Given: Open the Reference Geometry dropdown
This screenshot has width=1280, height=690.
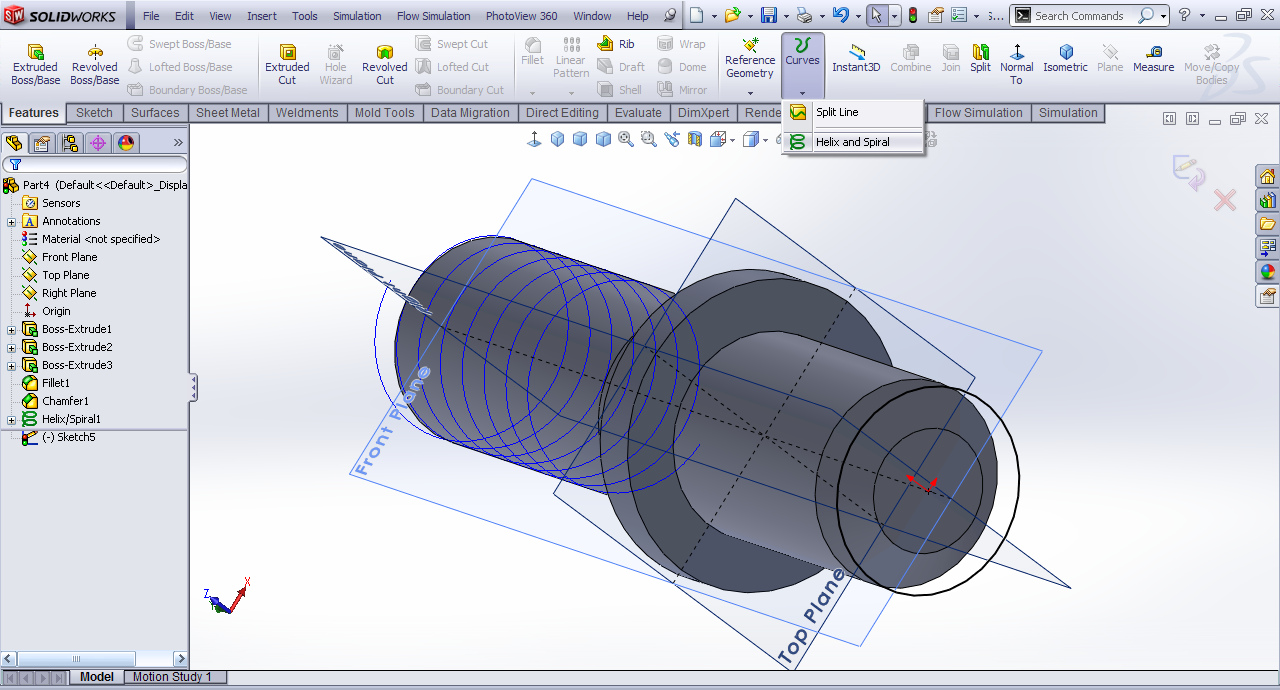Looking at the screenshot, I should 750,92.
